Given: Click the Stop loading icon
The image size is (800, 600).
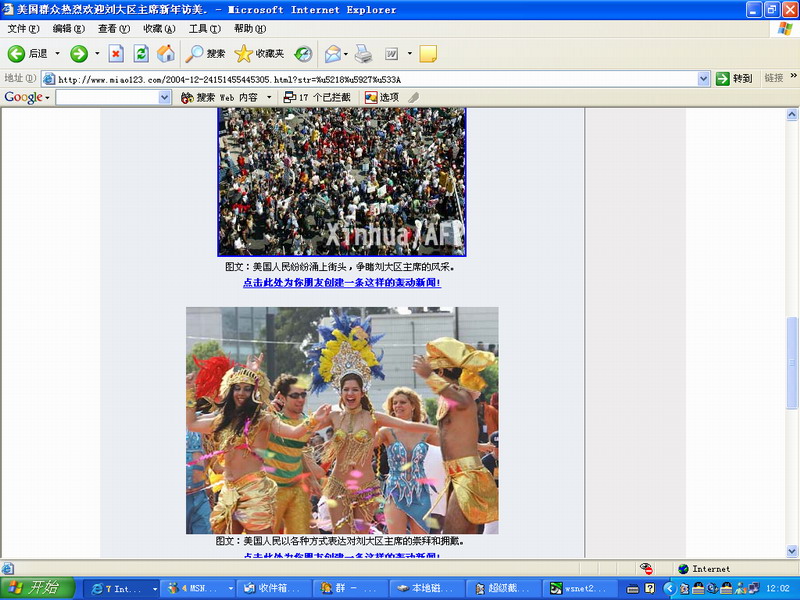Looking at the screenshot, I should coord(116,54).
